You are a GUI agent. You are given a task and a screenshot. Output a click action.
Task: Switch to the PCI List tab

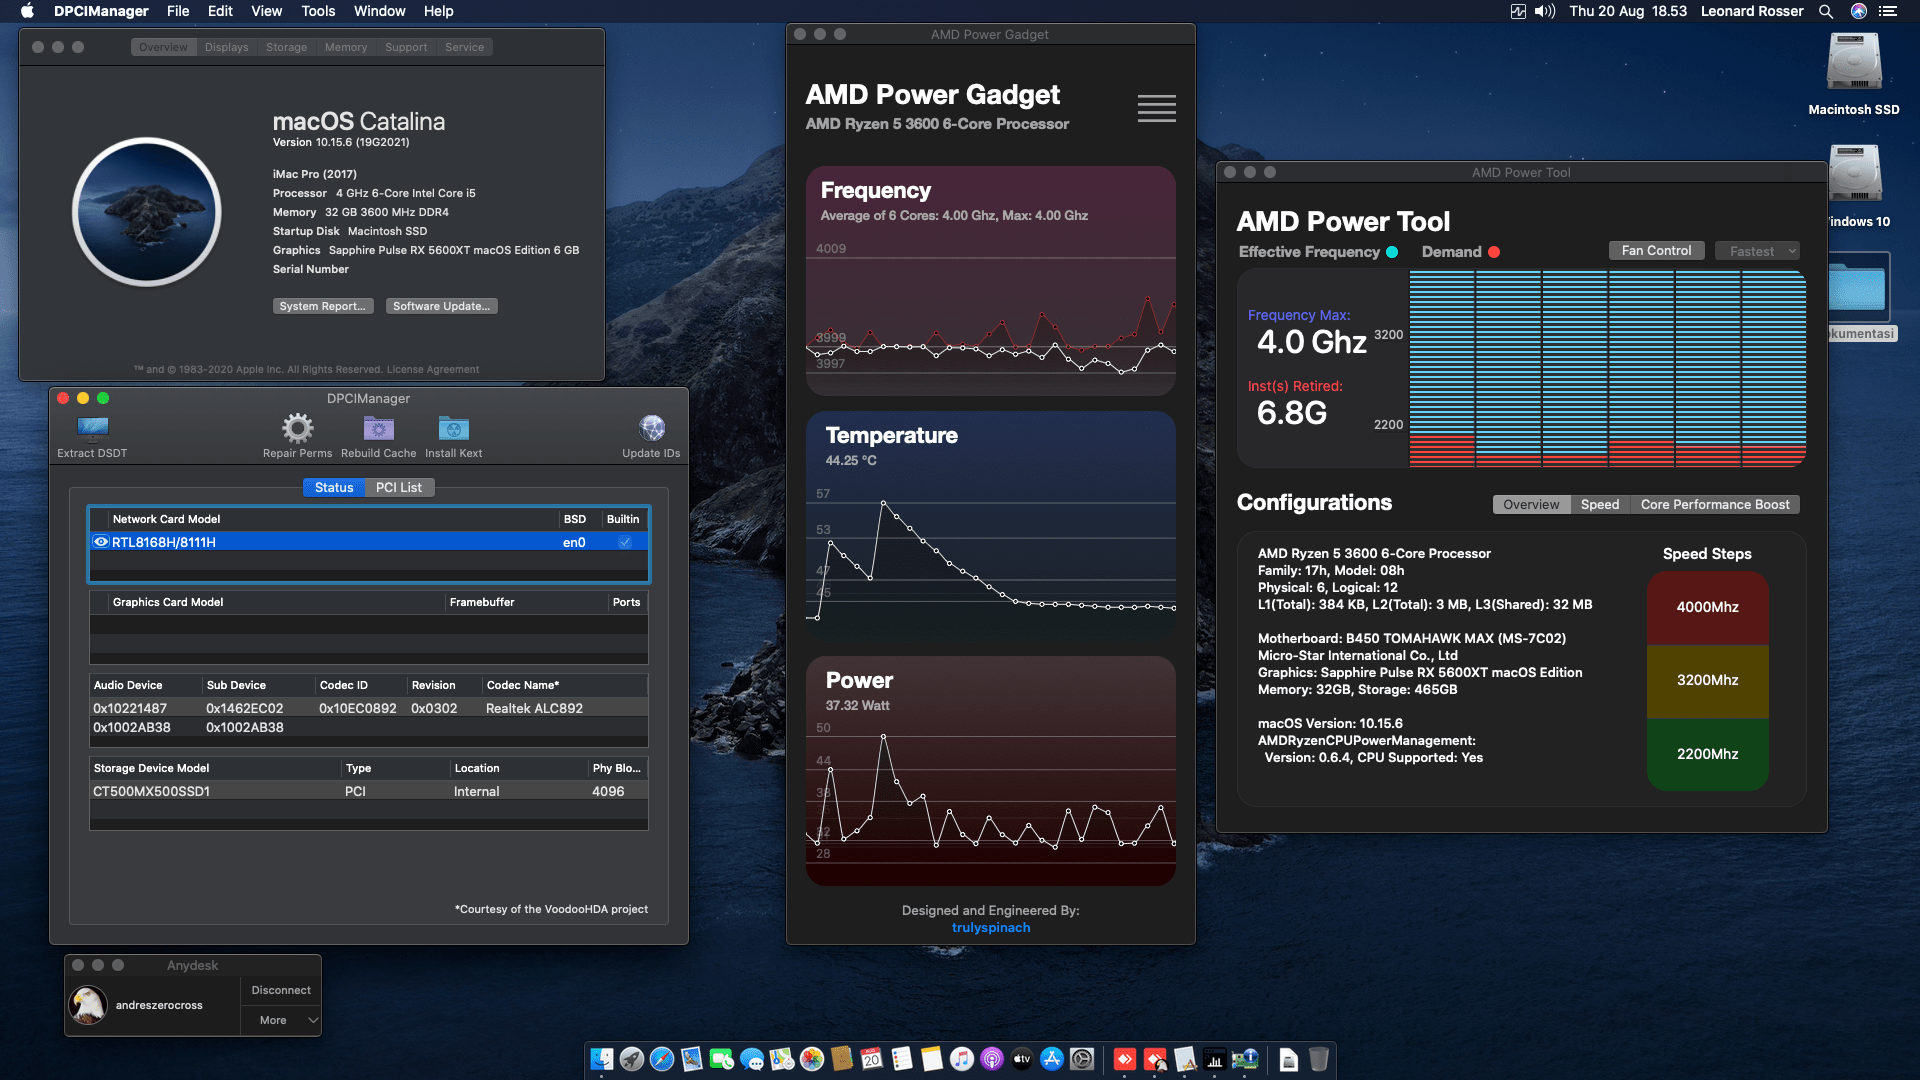click(398, 487)
